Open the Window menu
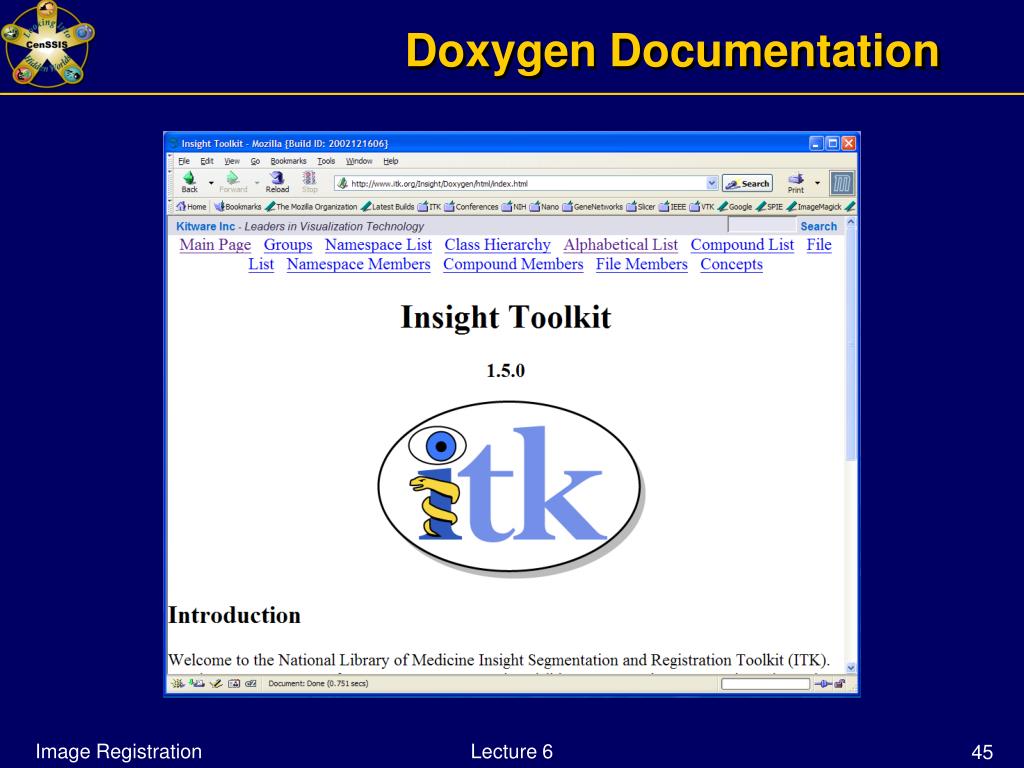Viewport: 1024px width, 768px height. (x=359, y=161)
